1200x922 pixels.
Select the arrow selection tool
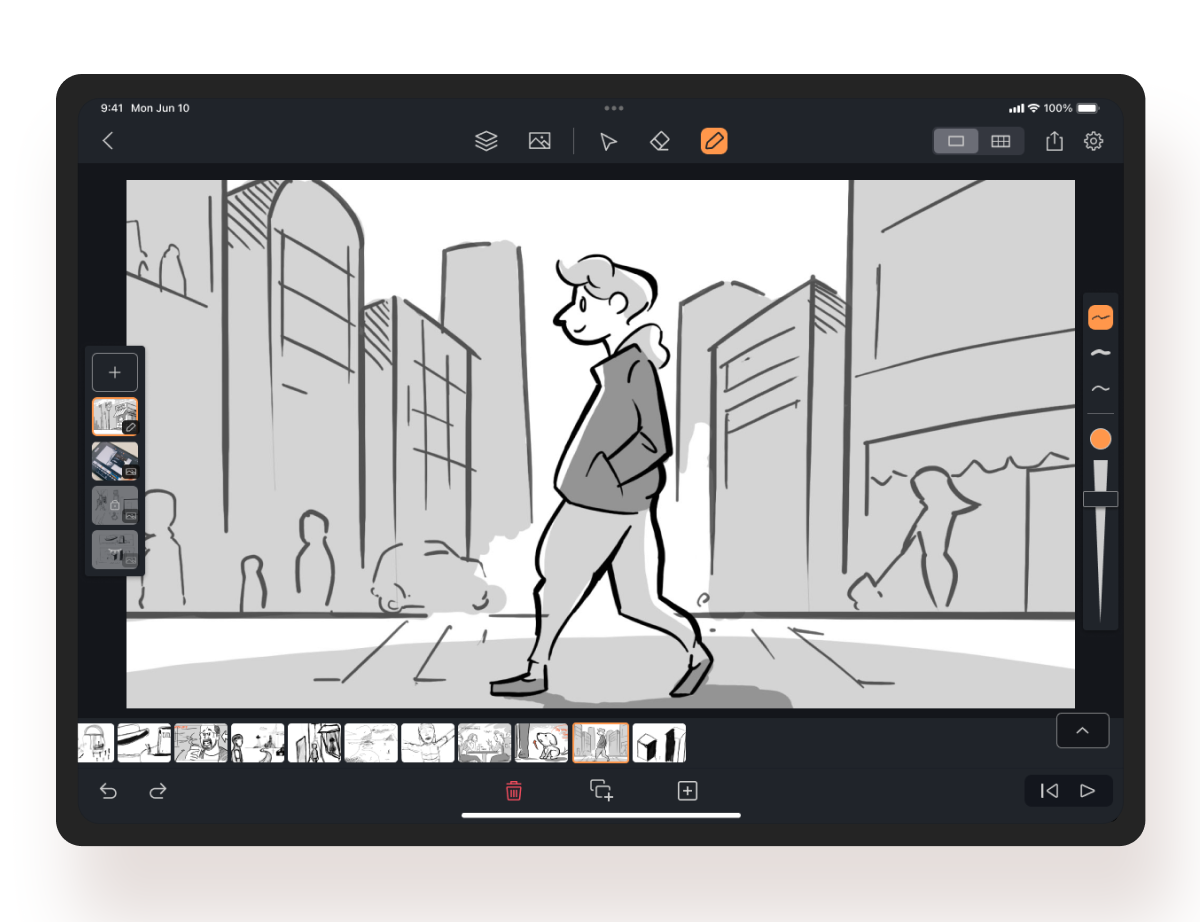pyautogui.click(x=608, y=141)
